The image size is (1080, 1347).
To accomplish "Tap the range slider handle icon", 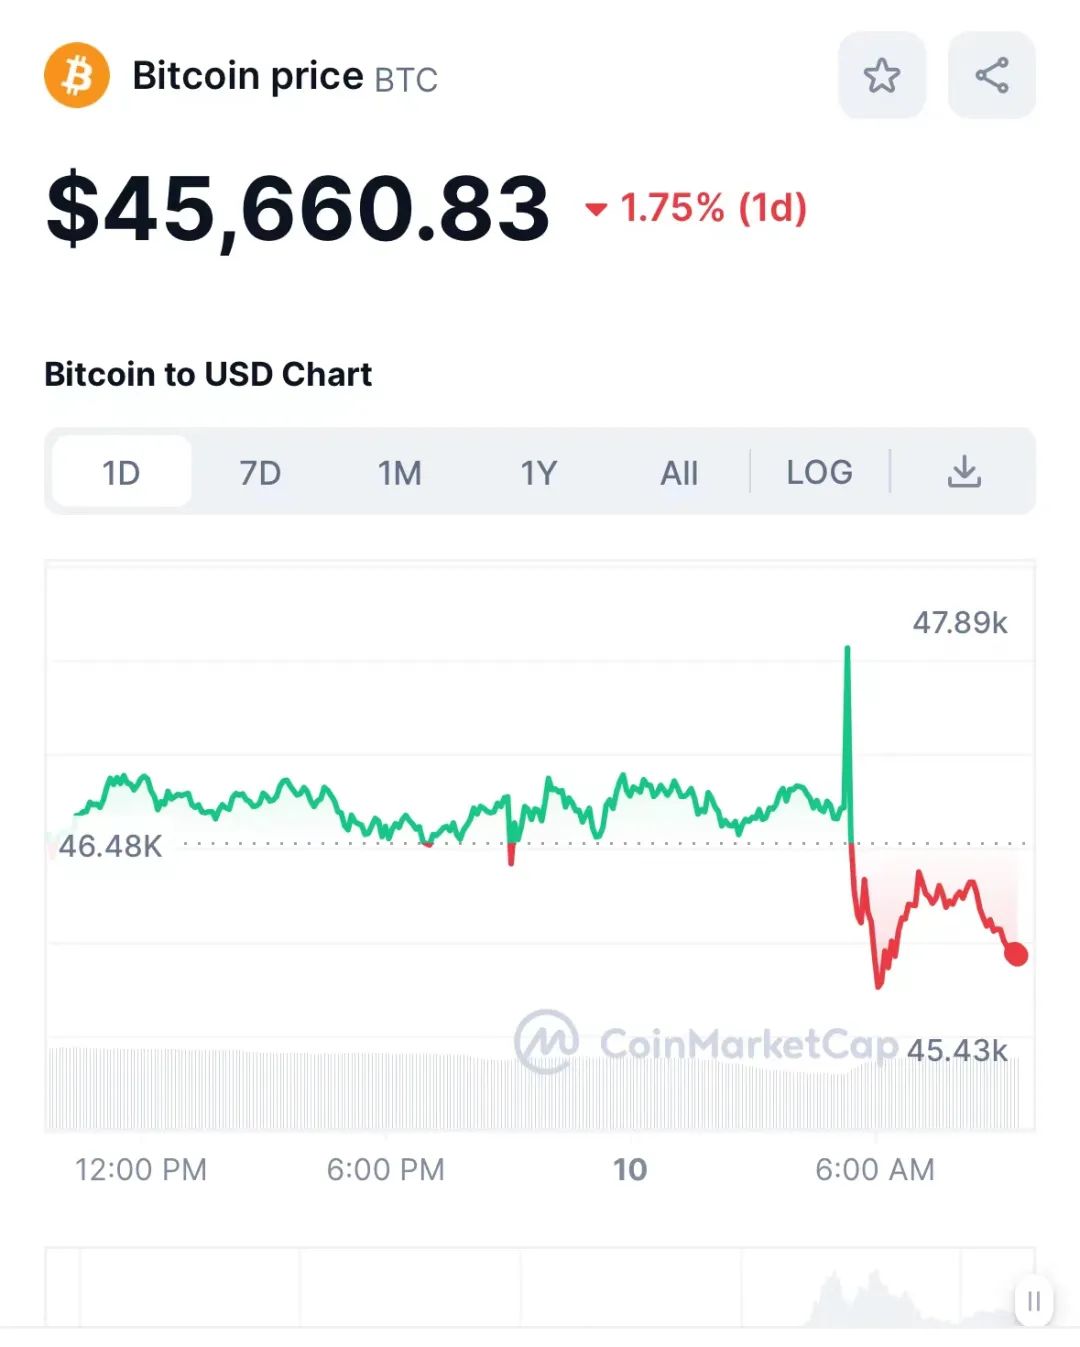I will (1033, 1301).
